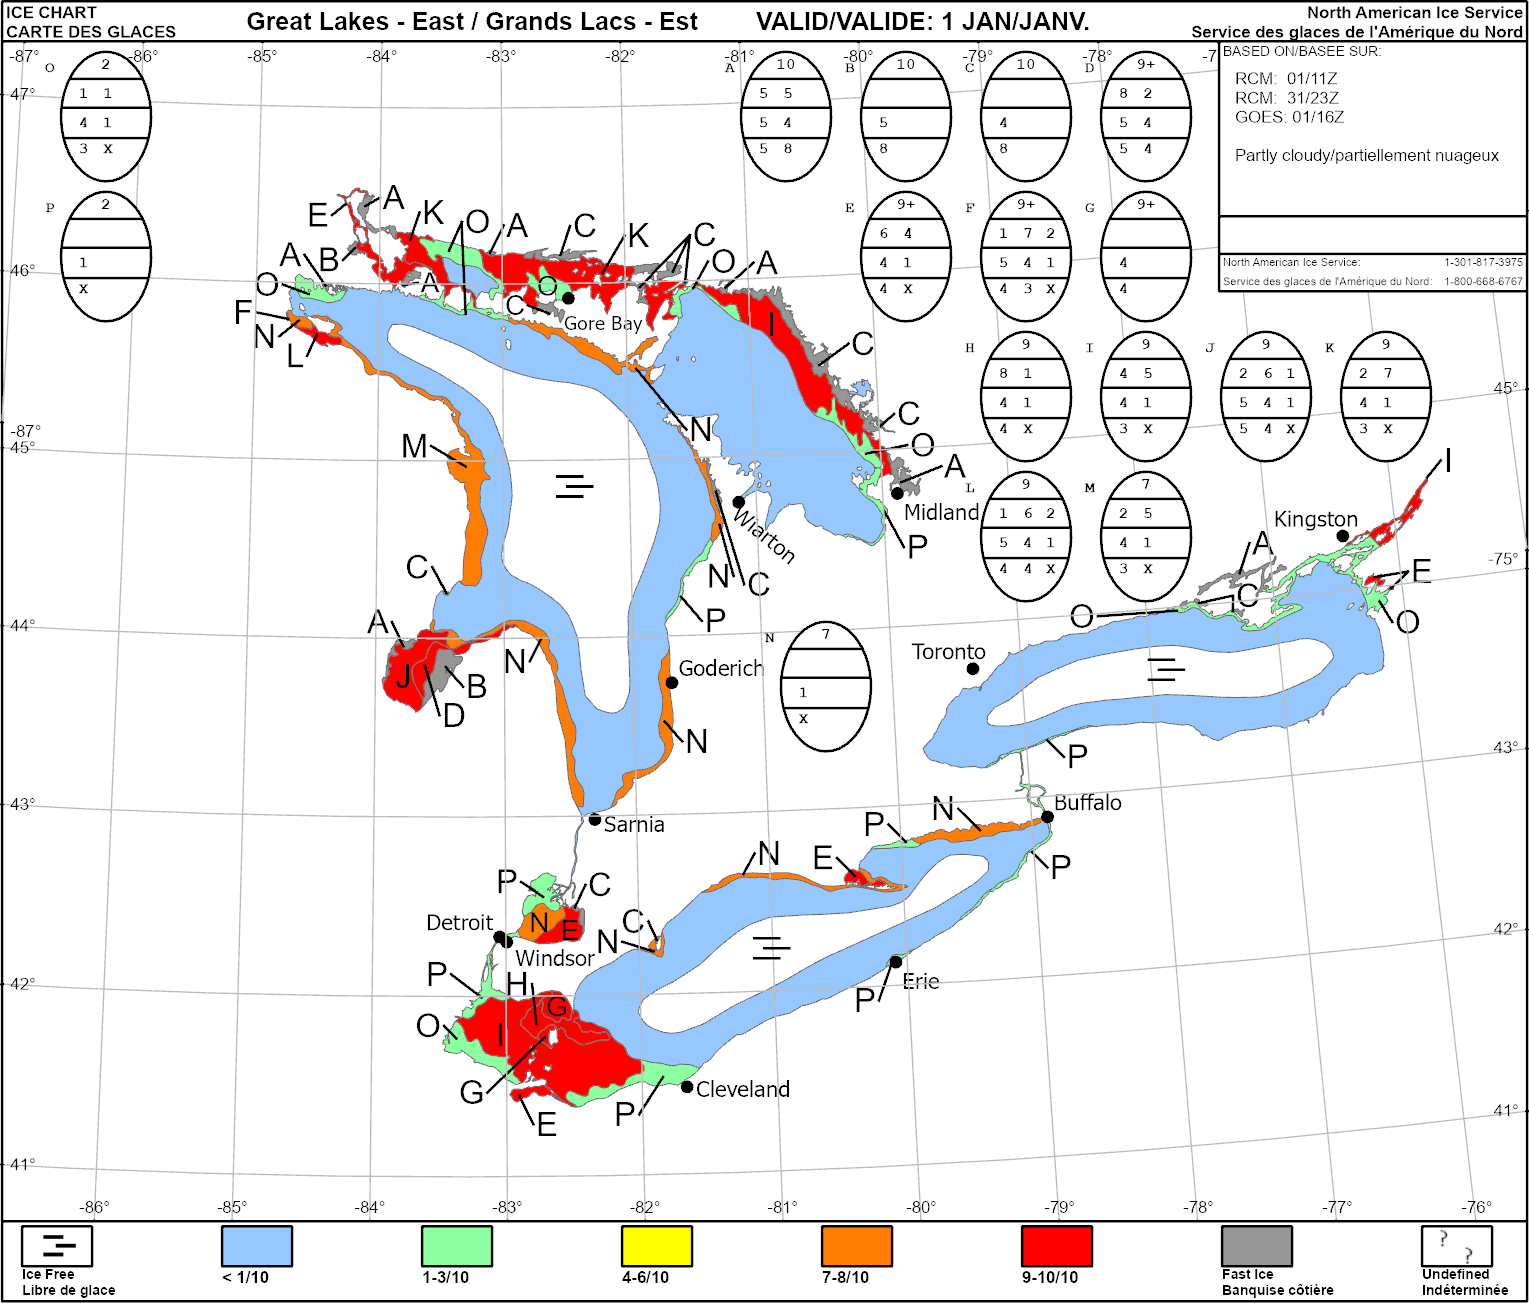
Task: Click the ice-free symbol in Lake Ontario
Action: [1165, 669]
